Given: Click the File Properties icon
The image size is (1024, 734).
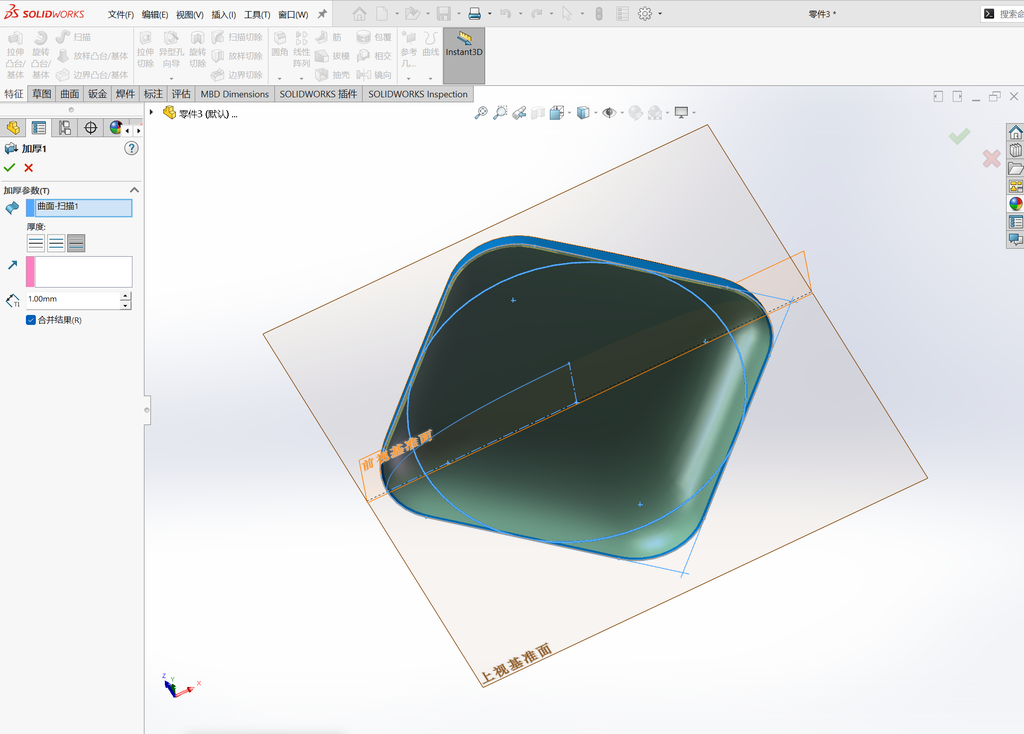Looking at the screenshot, I should click(622, 14).
